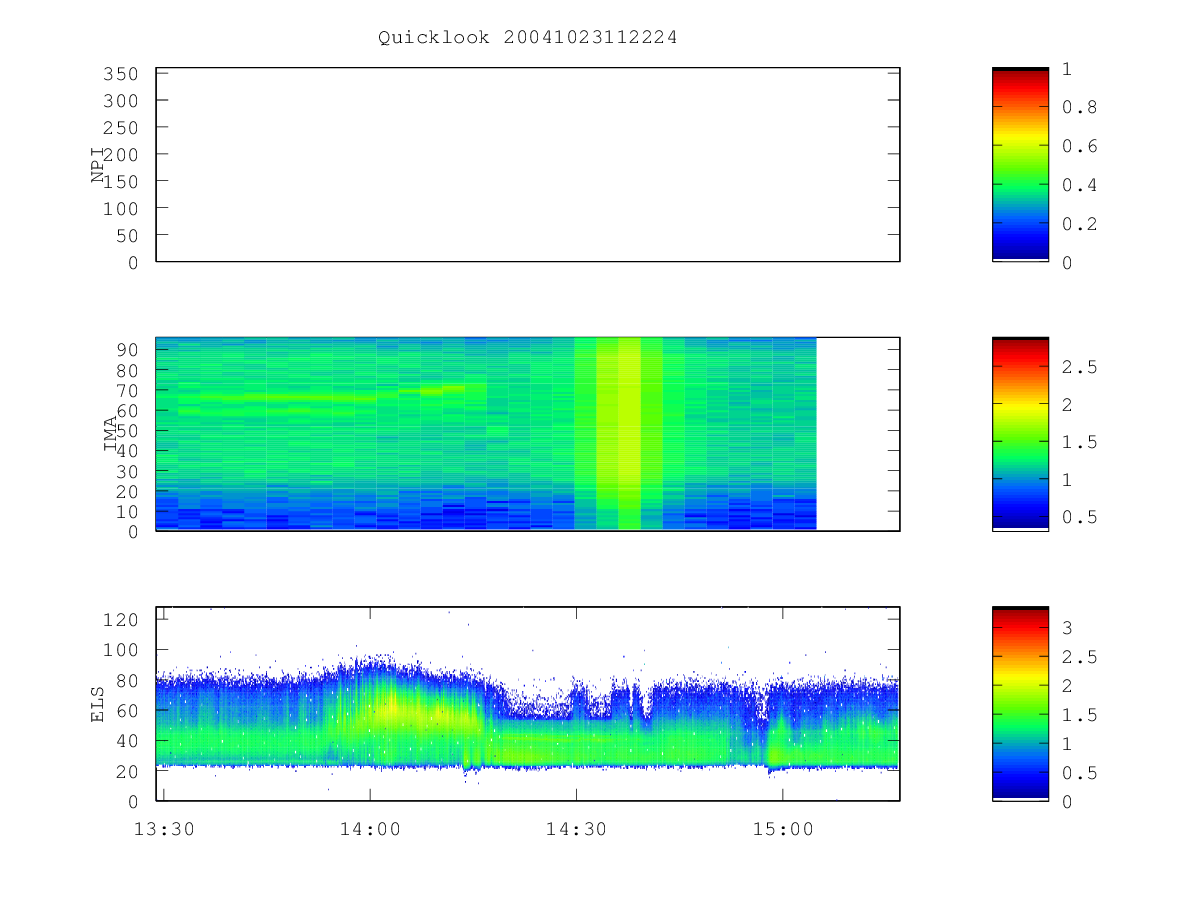Image resolution: width=1200 pixels, height=900 pixels.
Task: Click the 2.5 label on IMA colorbar
Action: coord(1079,367)
